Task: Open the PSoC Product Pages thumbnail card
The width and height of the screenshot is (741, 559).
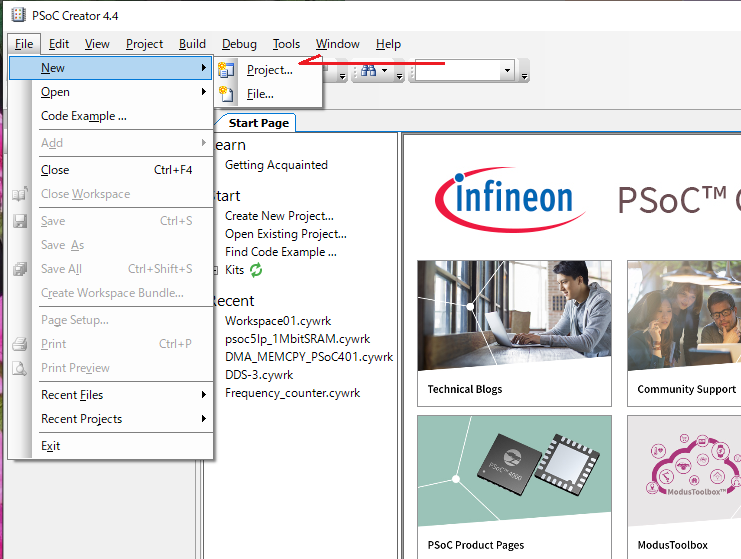Action: pos(514,487)
